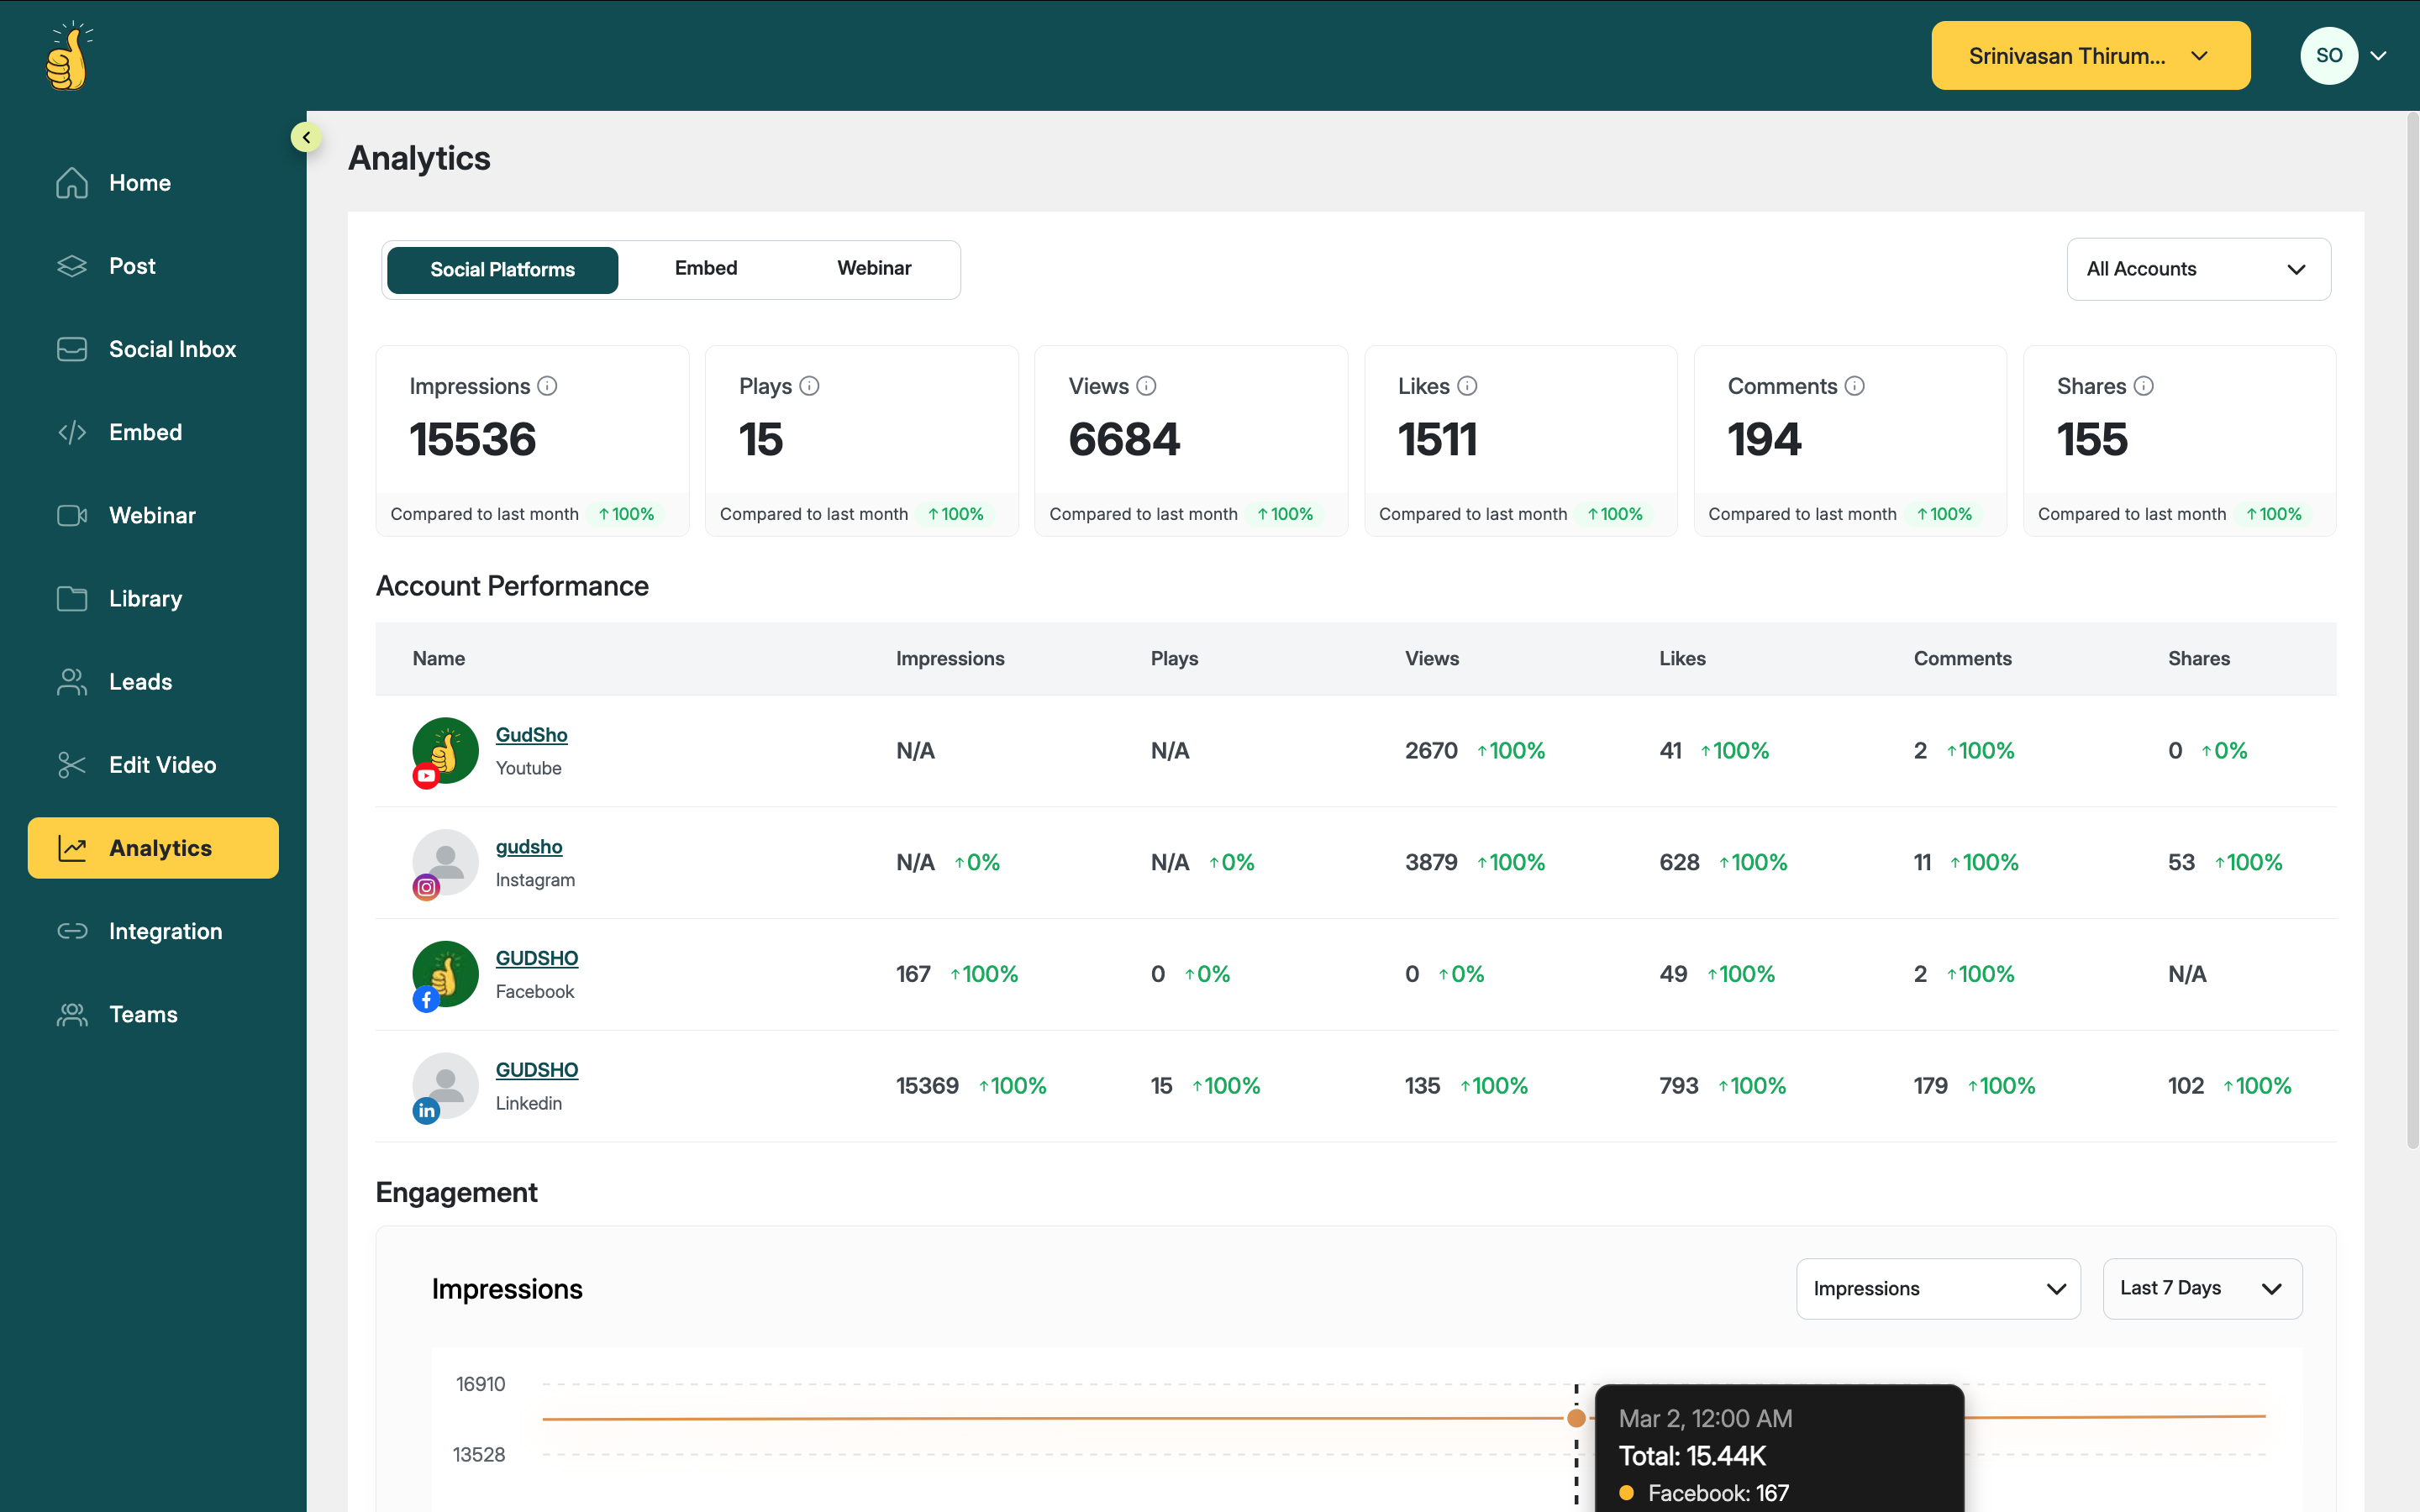
Task: Switch to the Webinar tab
Action: click(873, 268)
